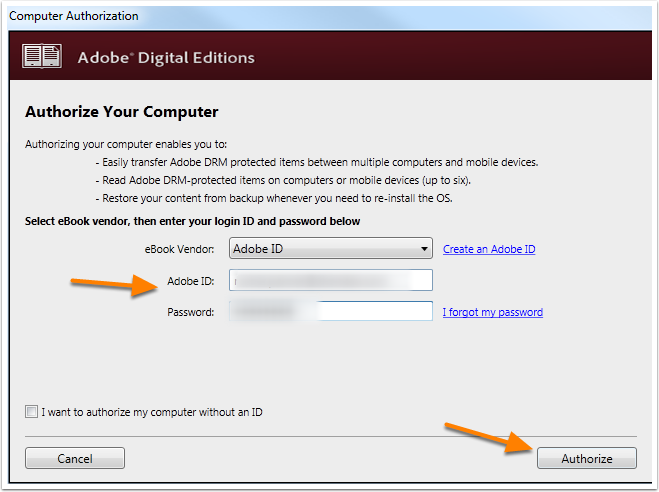
Task: Click the 'eBook Vendor:' field label
Action: point(179,249)
